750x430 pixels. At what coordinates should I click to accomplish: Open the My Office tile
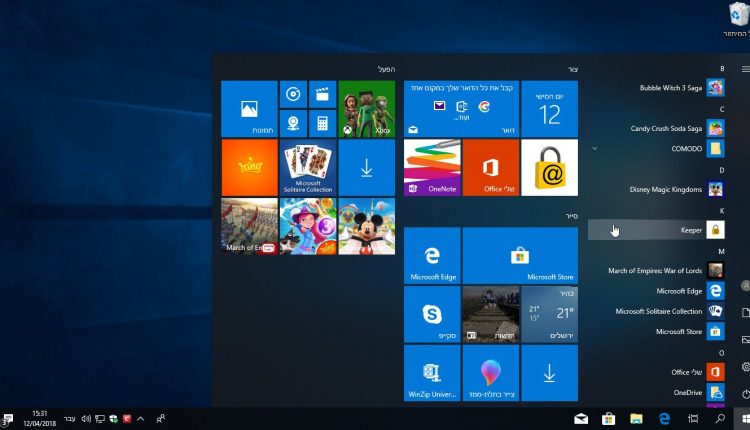[x=491, y=167]
